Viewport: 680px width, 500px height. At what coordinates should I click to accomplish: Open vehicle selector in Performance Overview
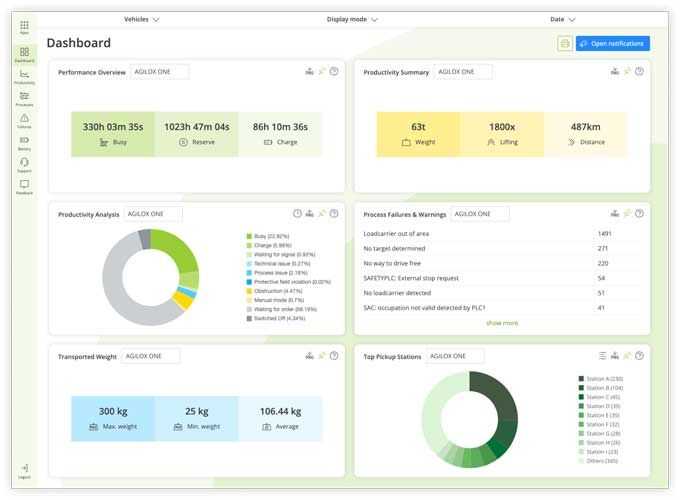160,72
